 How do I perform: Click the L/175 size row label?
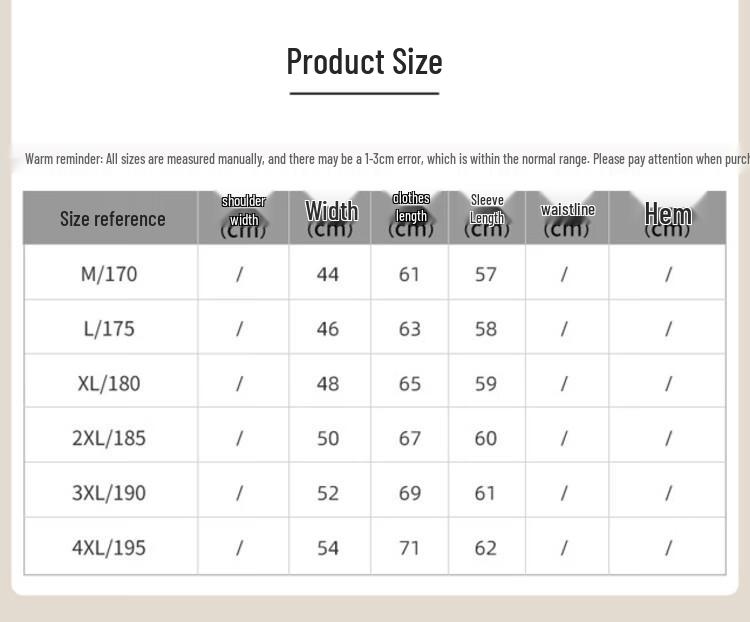[x=109, y=329]
